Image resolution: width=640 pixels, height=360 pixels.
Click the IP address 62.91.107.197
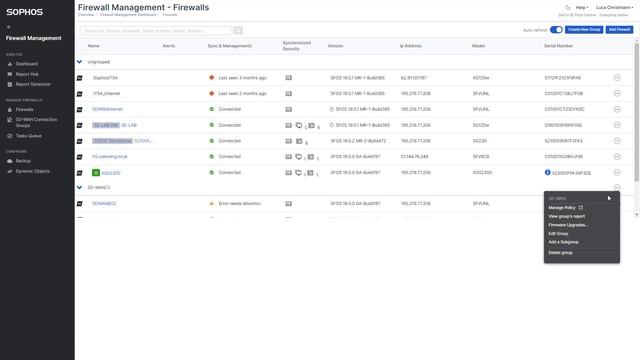[413, 78]
